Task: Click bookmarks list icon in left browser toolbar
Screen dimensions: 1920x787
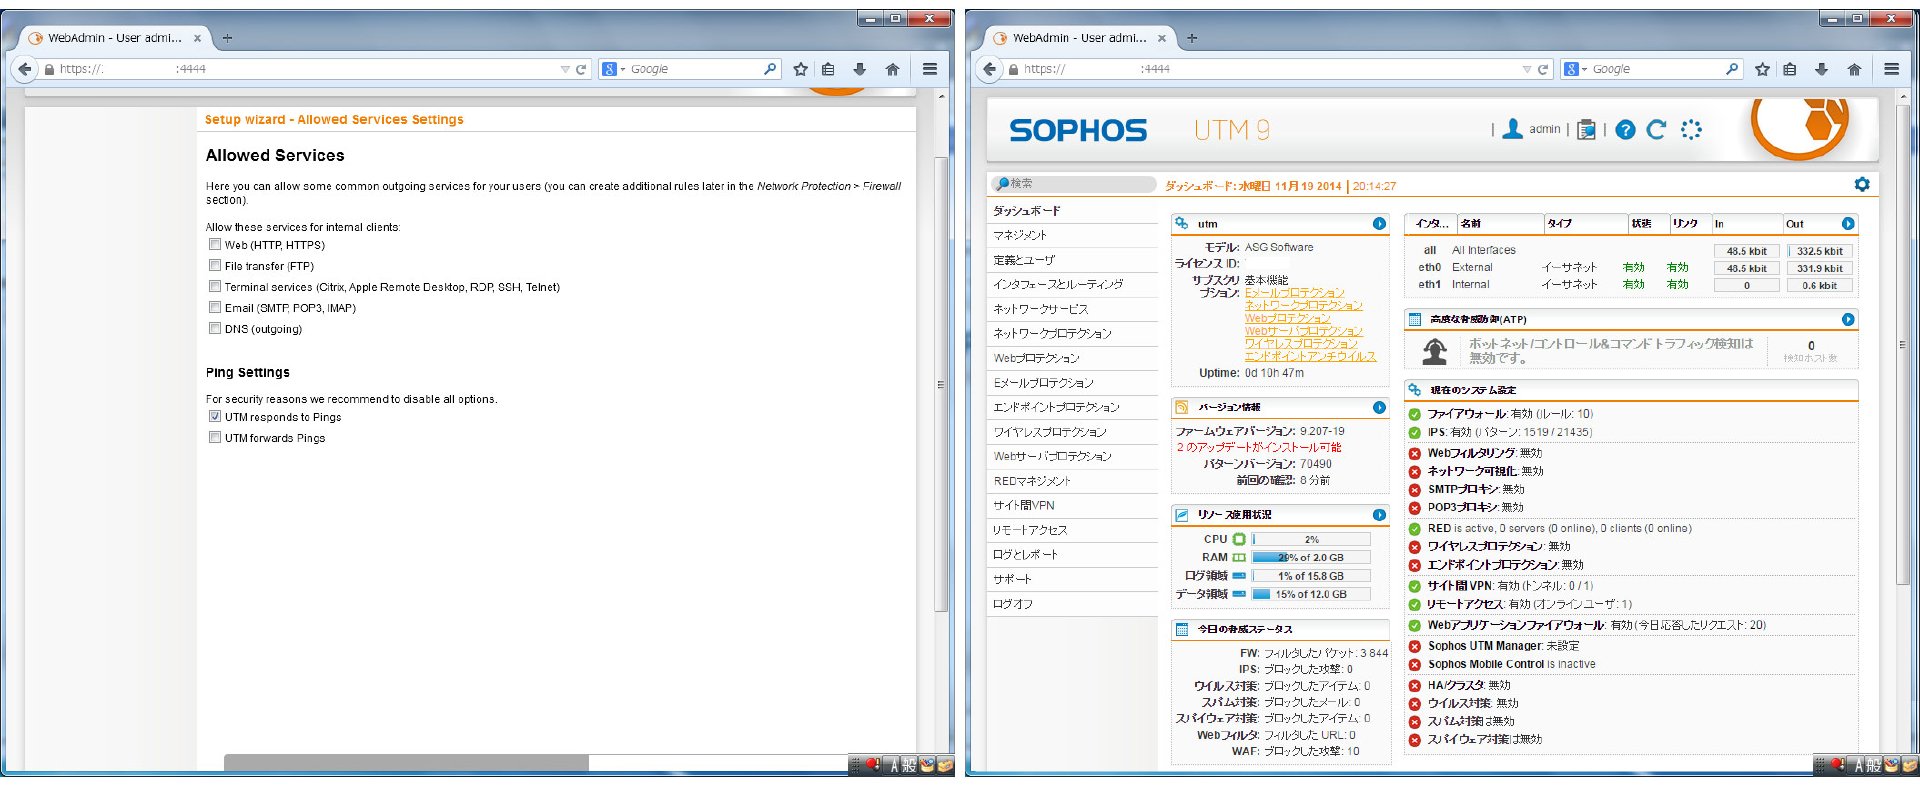Action: pos(828,69)
